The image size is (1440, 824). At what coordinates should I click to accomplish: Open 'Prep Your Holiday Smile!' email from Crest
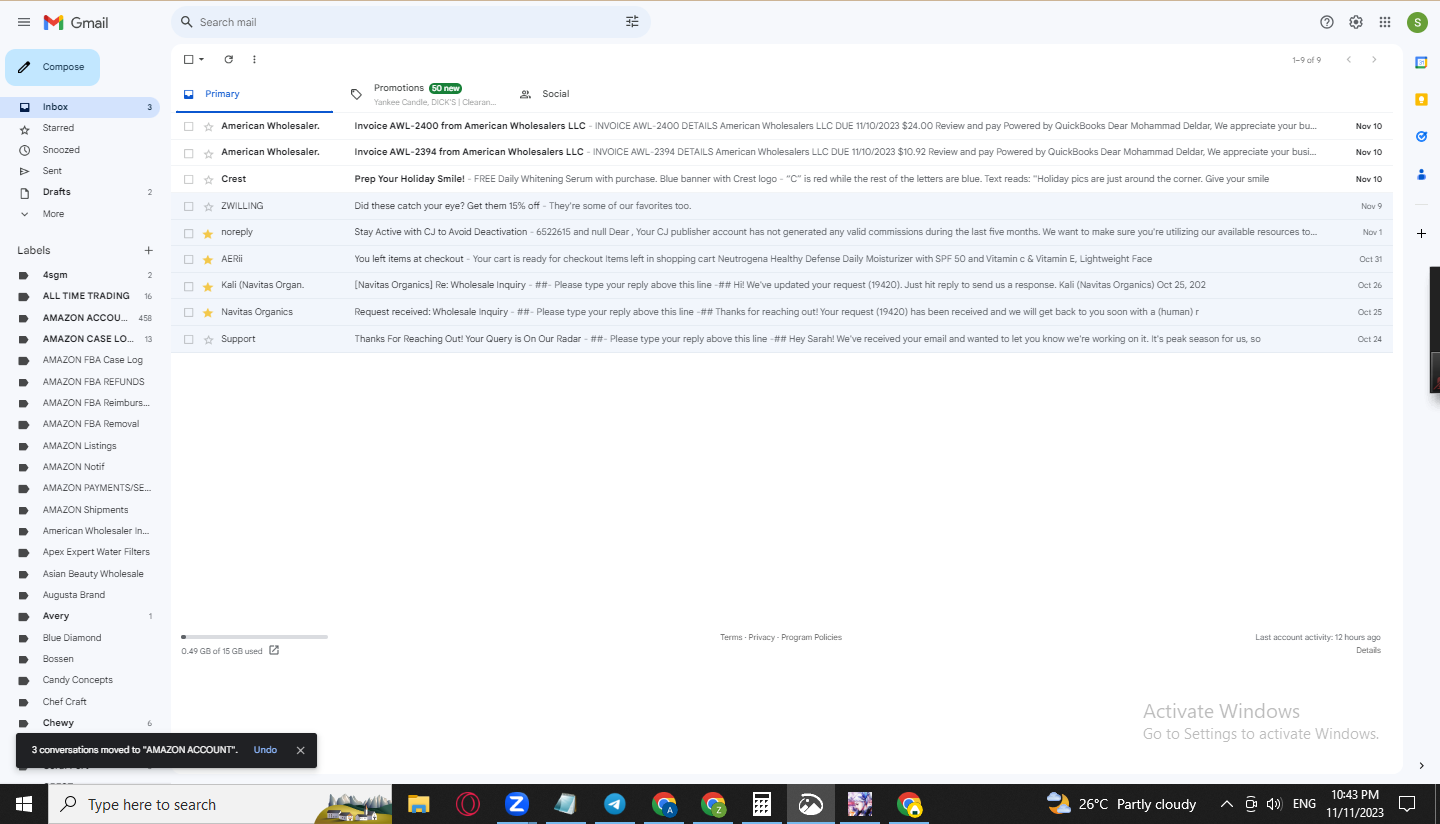(782, 179)
